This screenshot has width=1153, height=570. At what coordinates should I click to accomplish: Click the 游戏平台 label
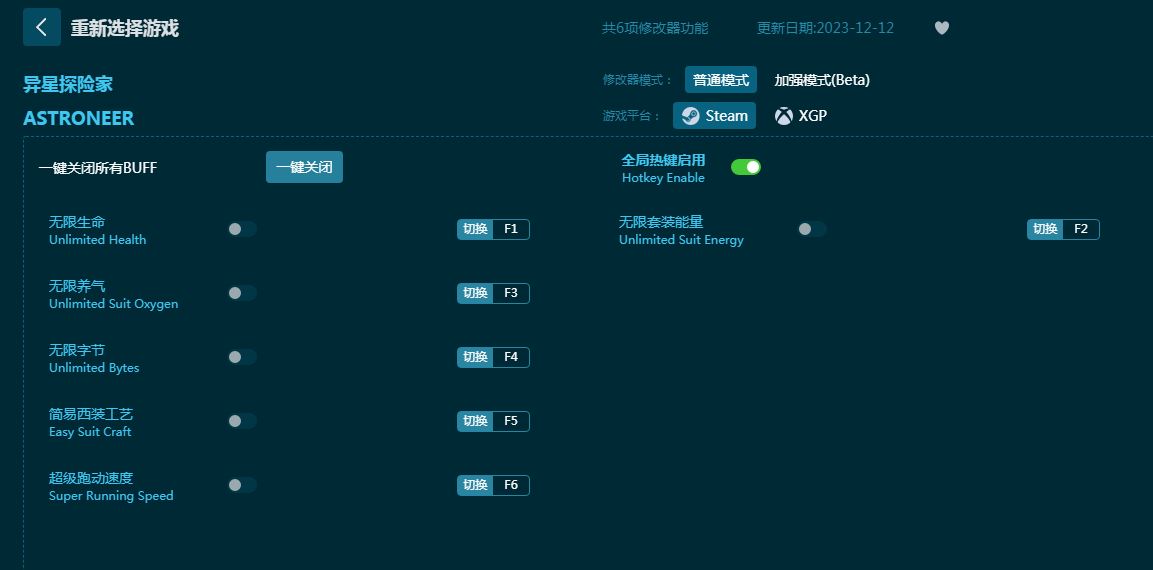[x=632, y=115]
